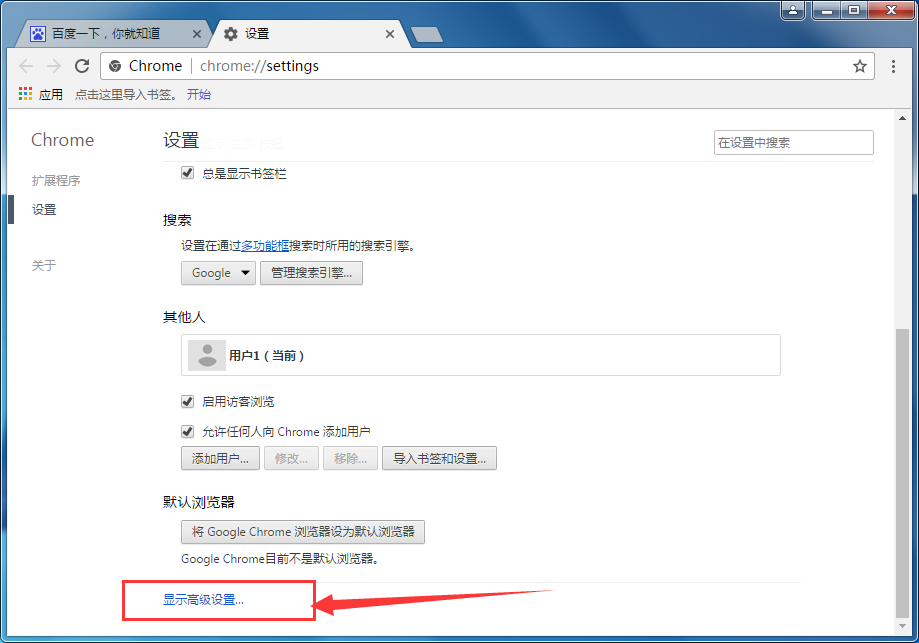Screen dimensions: 919x643
Task: Click text Google Chrome目前不是默认浏览器。
Action: [x=281, y=559]
